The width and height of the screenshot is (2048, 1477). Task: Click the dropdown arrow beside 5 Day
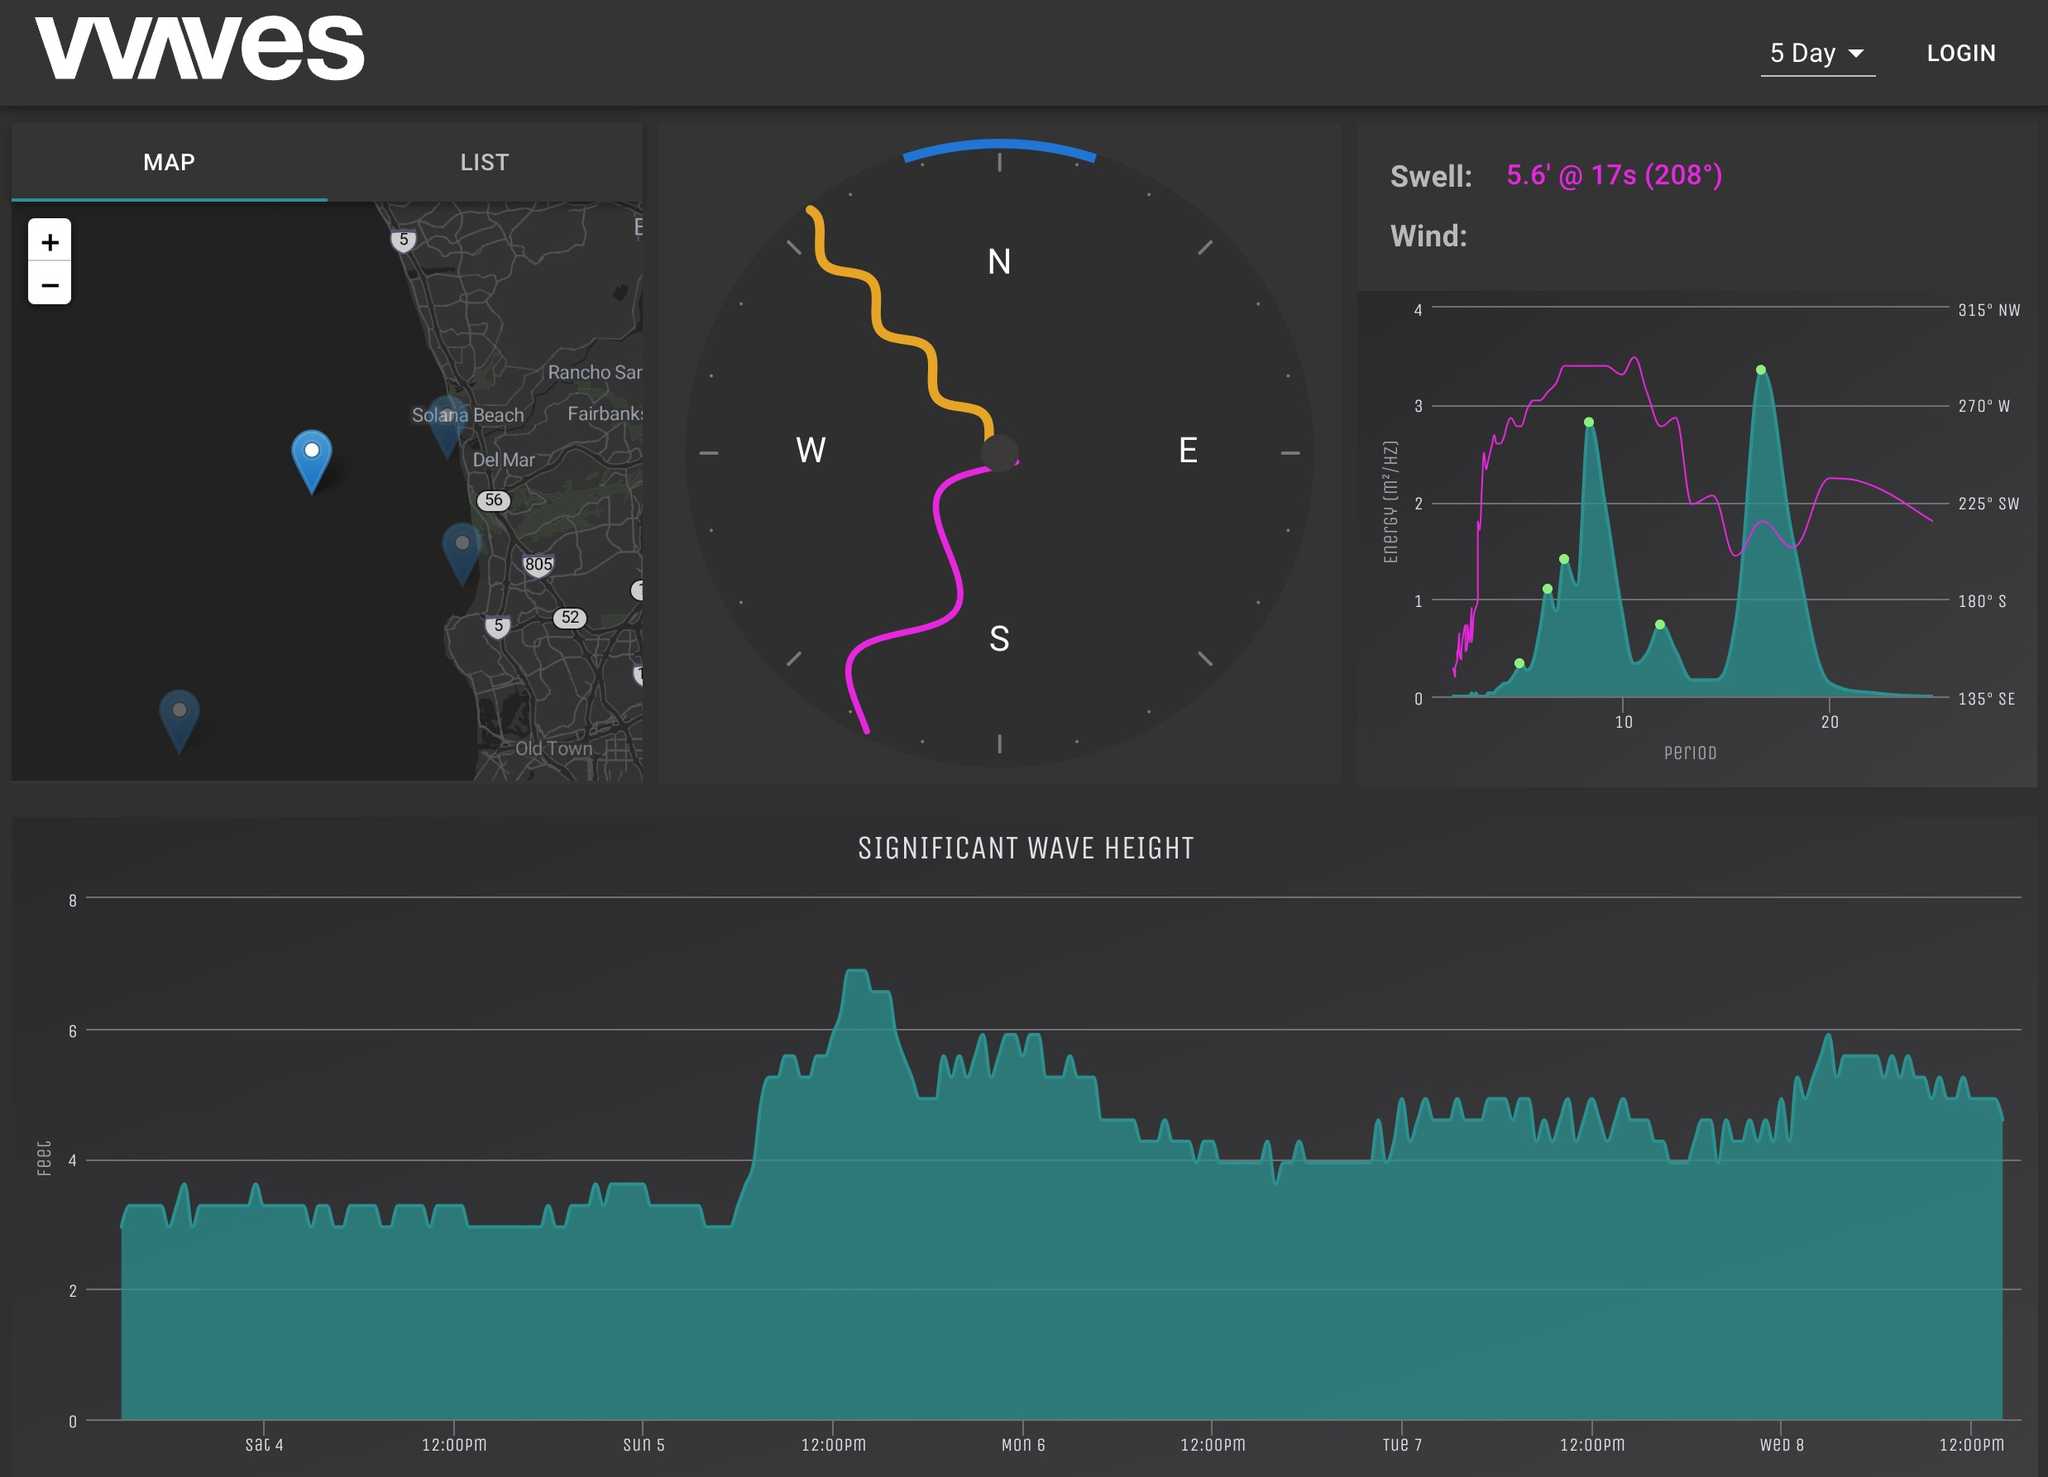pos(1856,53)
